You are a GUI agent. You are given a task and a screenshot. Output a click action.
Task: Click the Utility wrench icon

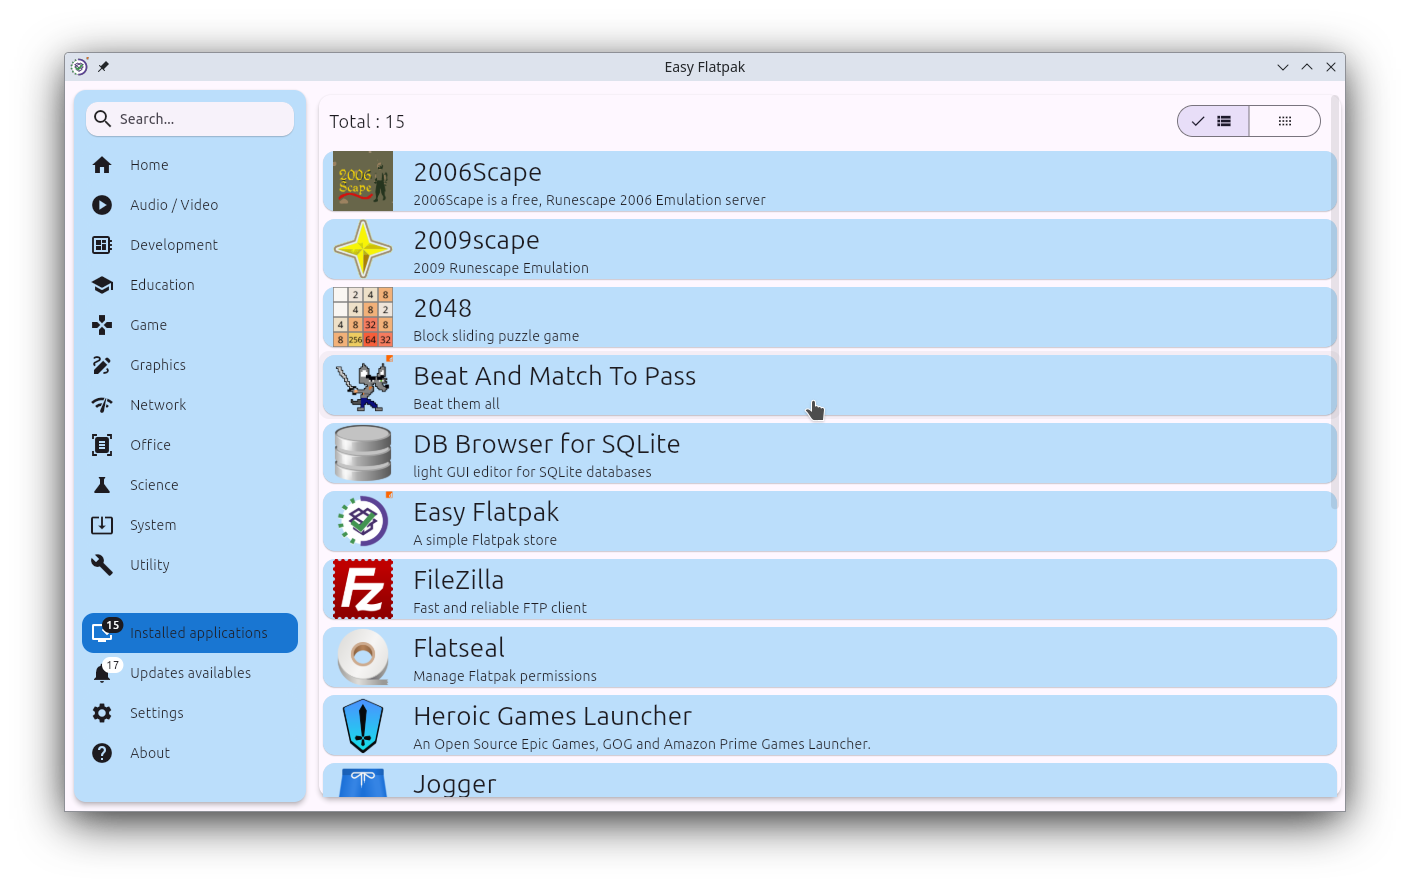[102, 565]
